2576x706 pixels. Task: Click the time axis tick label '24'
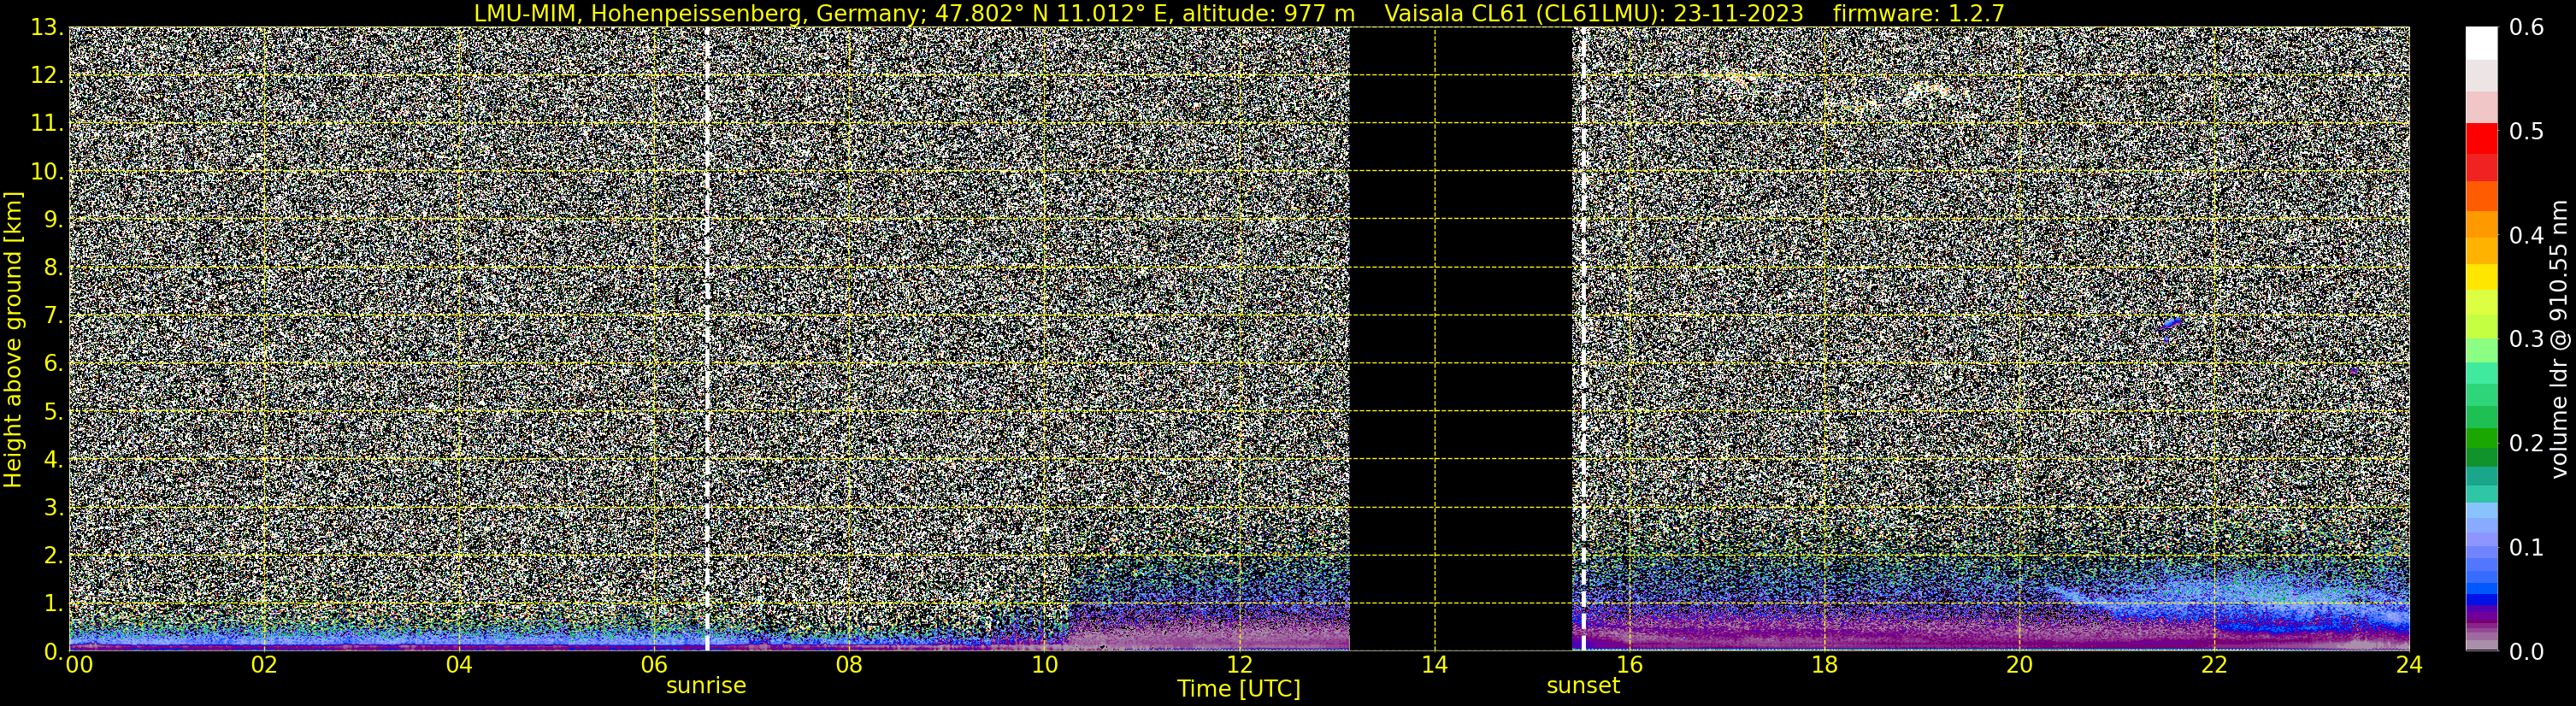(x=2409, y=665)
